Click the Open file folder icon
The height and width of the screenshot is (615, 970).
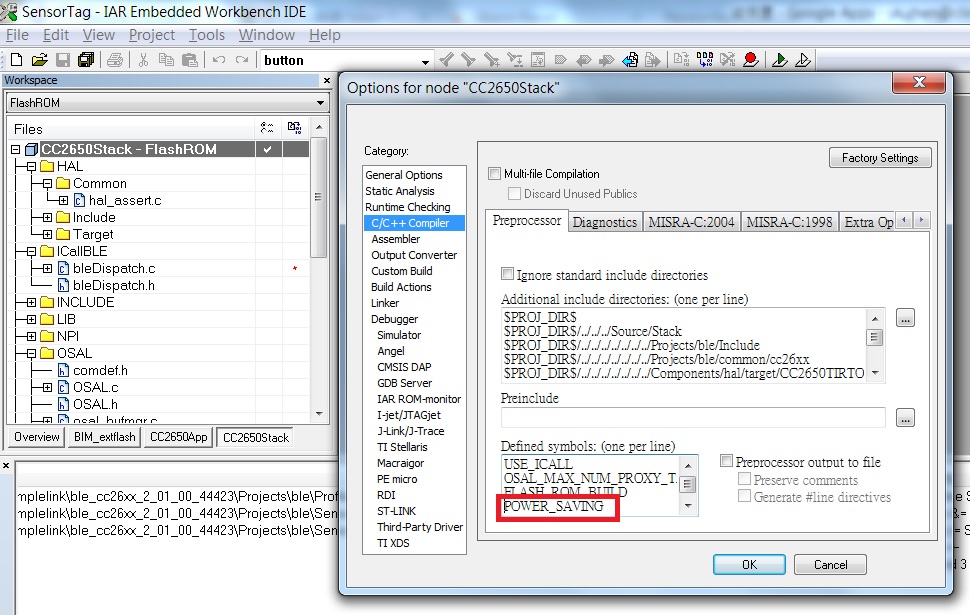(x=40, y=60)
